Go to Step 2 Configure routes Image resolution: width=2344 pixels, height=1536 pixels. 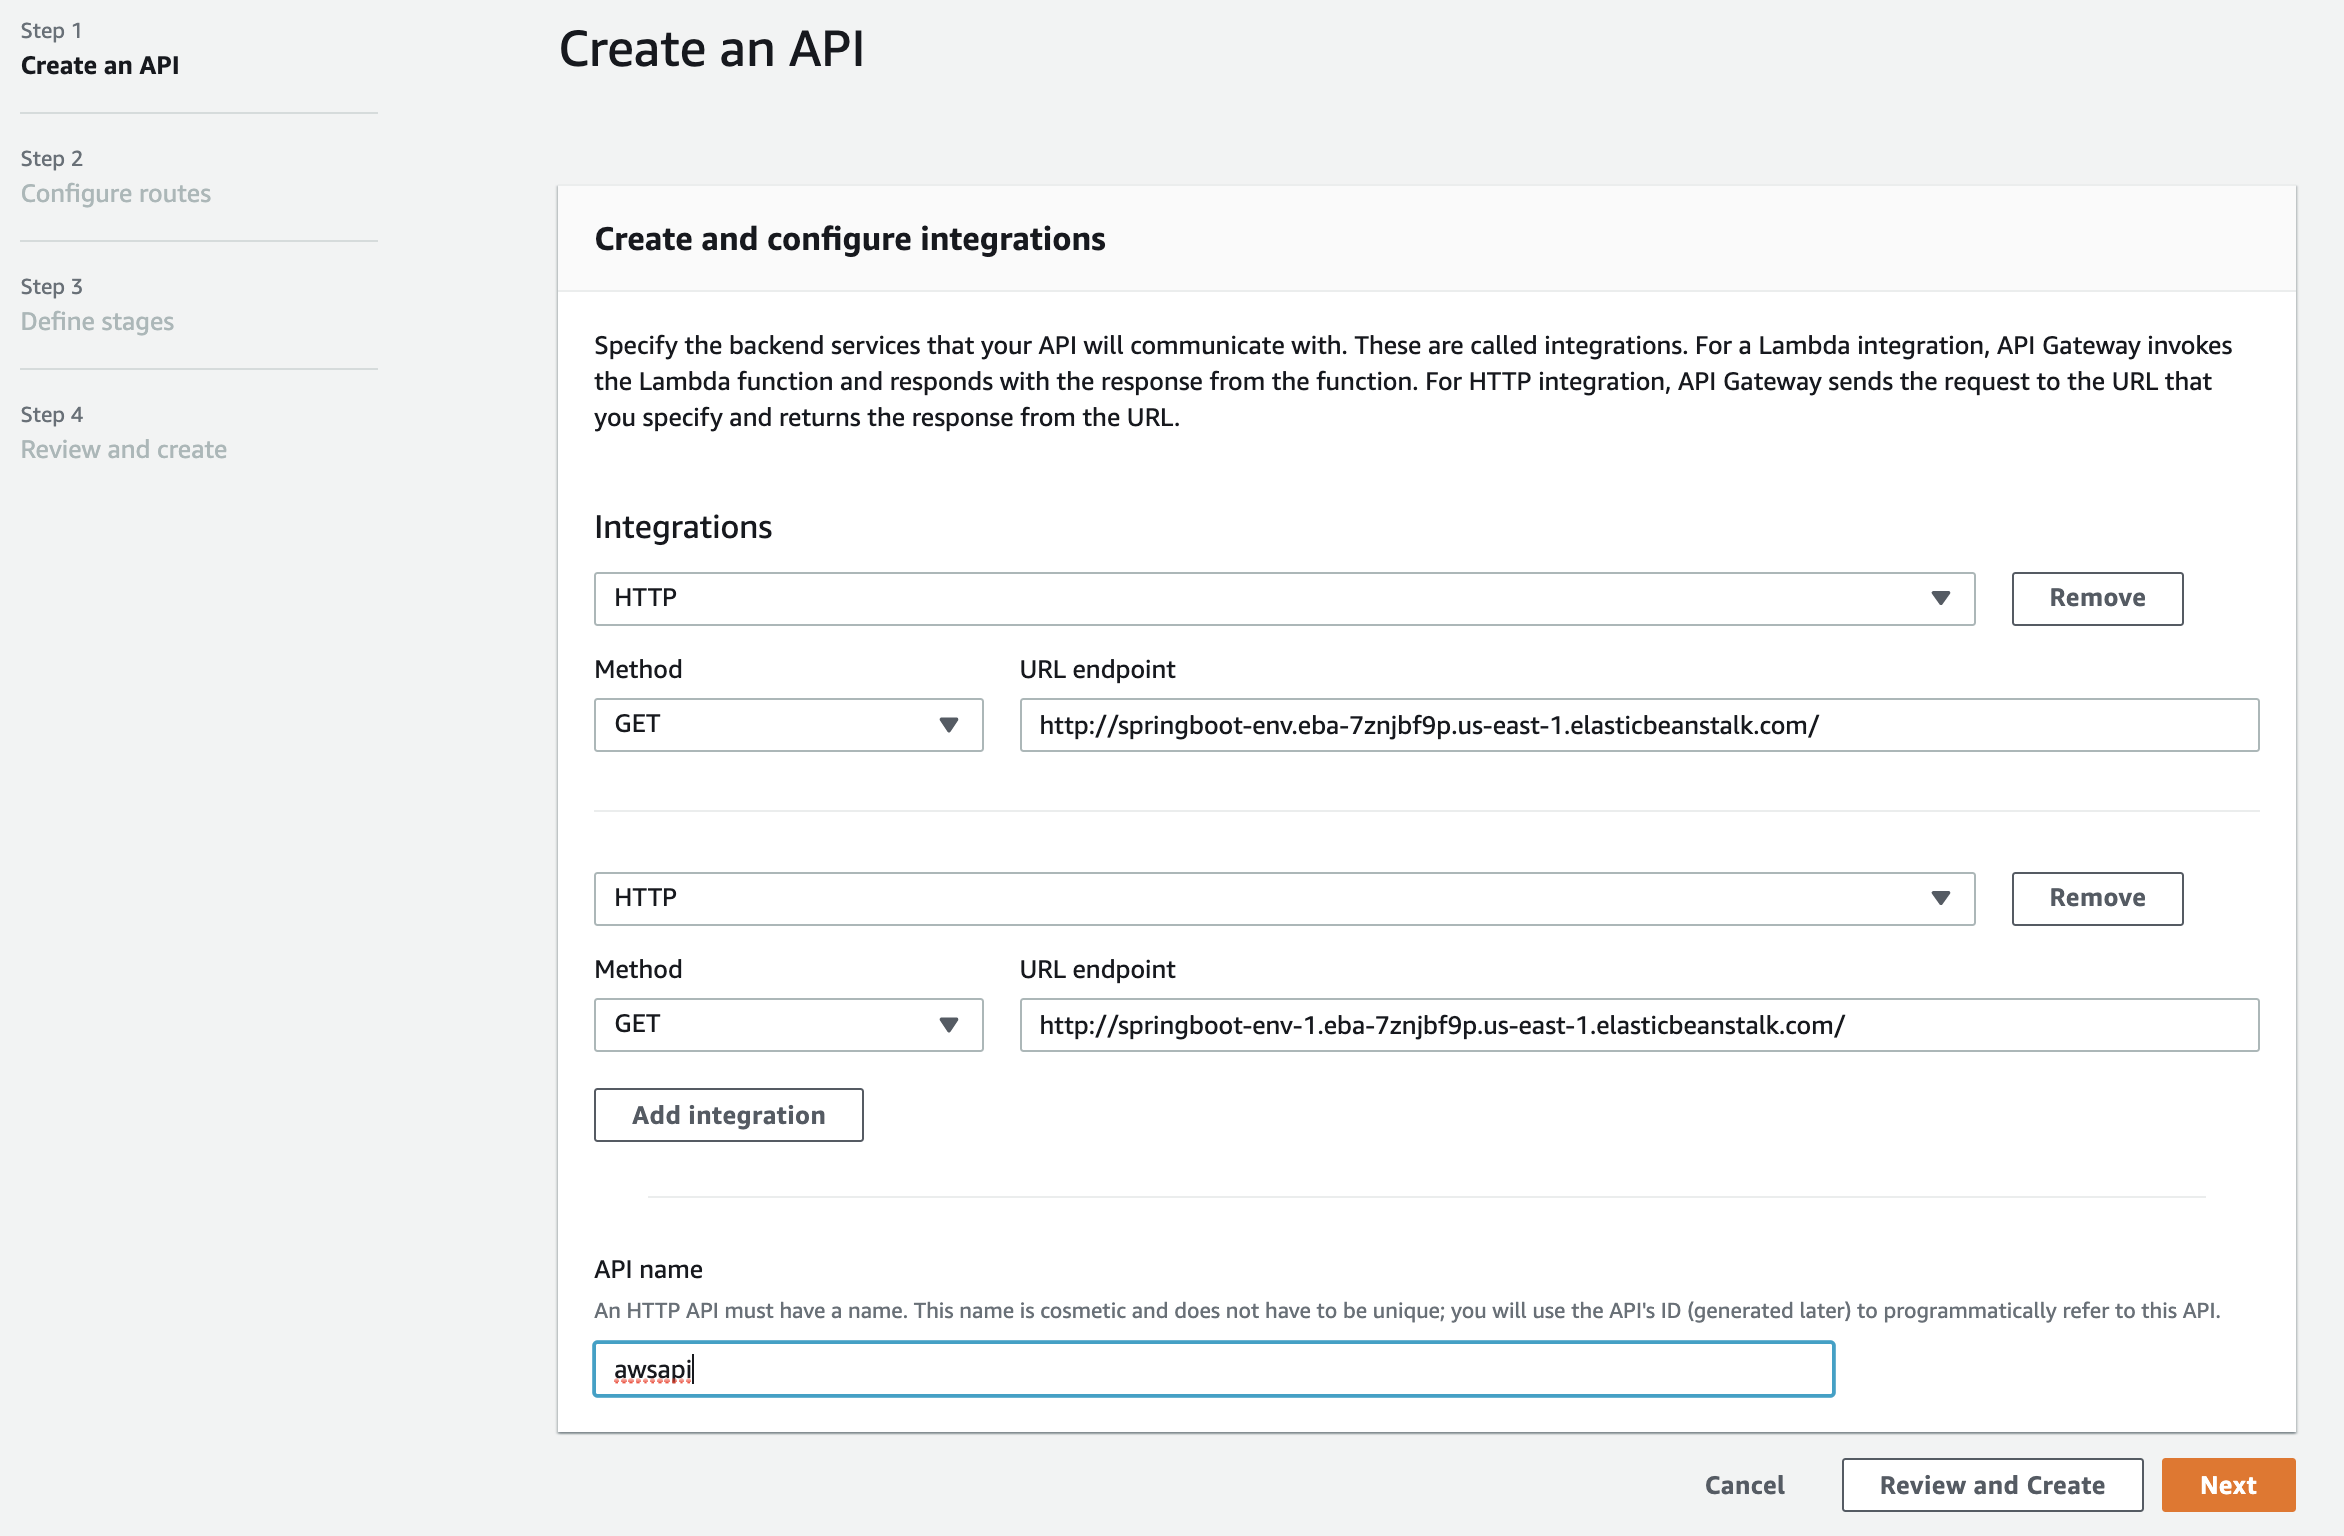coord(116,193)
